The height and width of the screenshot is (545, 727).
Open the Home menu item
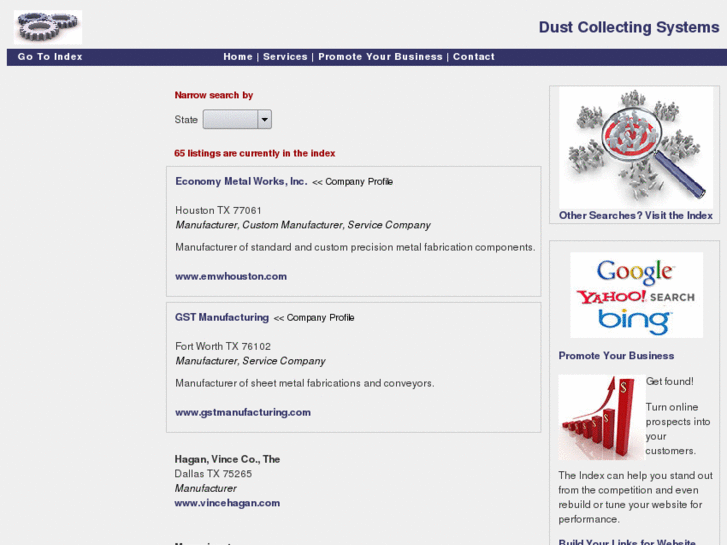coord(238,57)
